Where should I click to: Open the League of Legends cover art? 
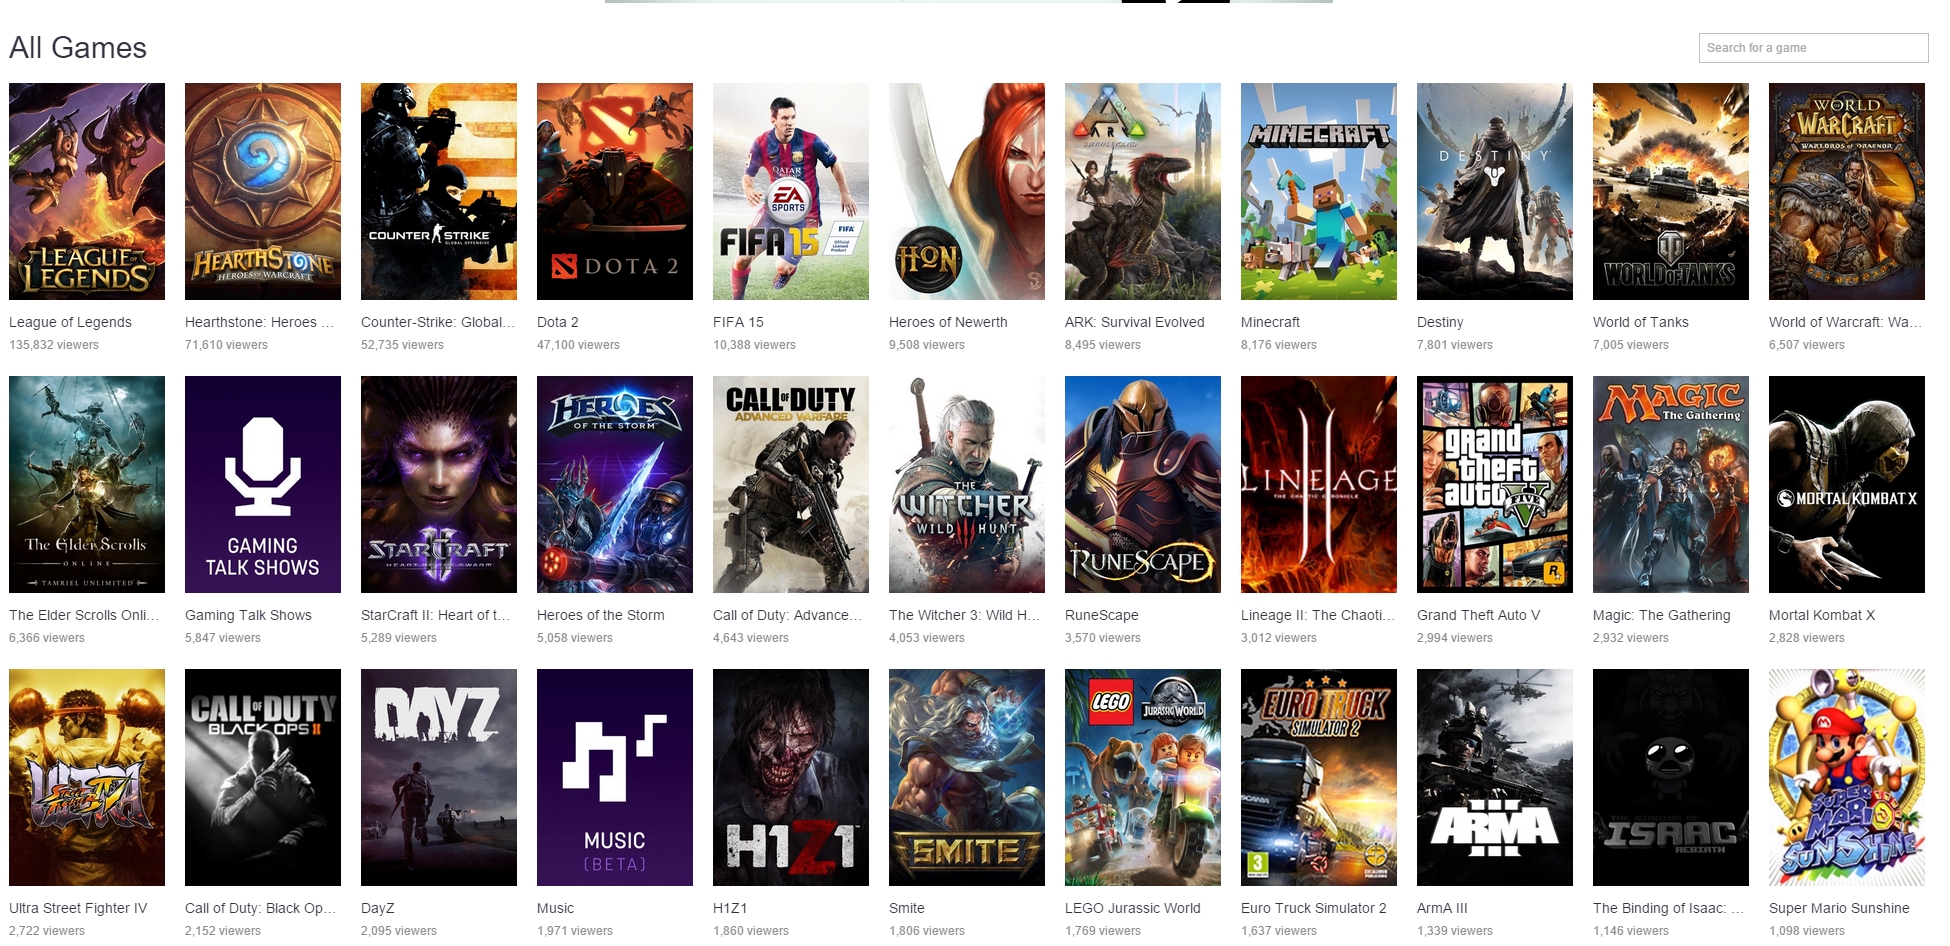point(87,191)
